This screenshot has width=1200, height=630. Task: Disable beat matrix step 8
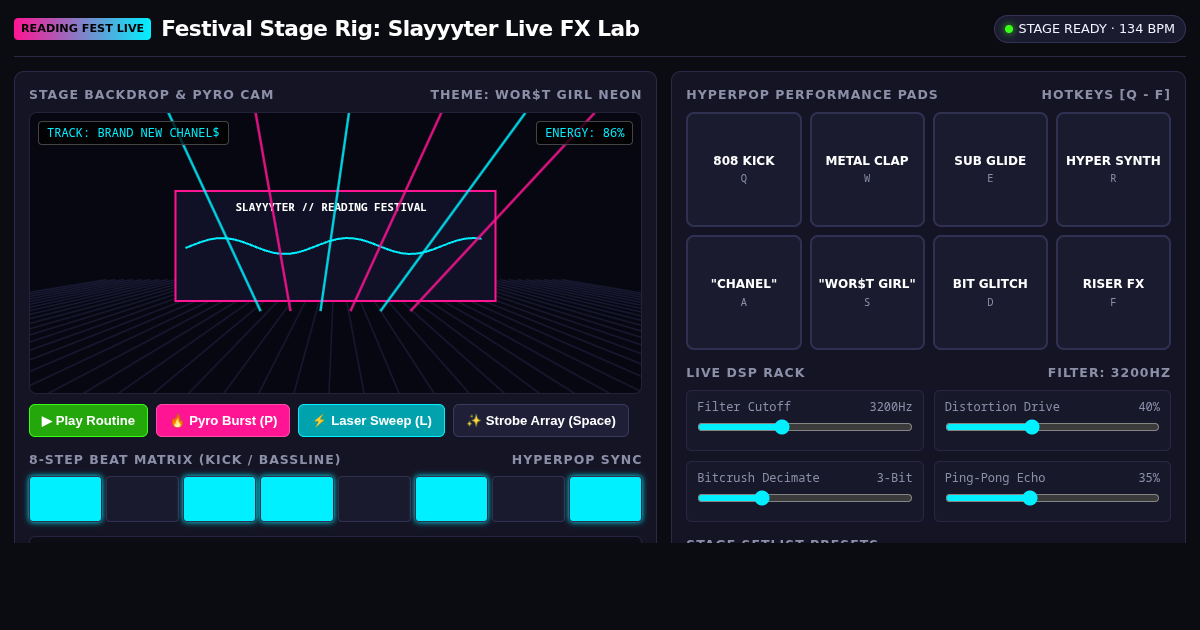click(605, 499)
